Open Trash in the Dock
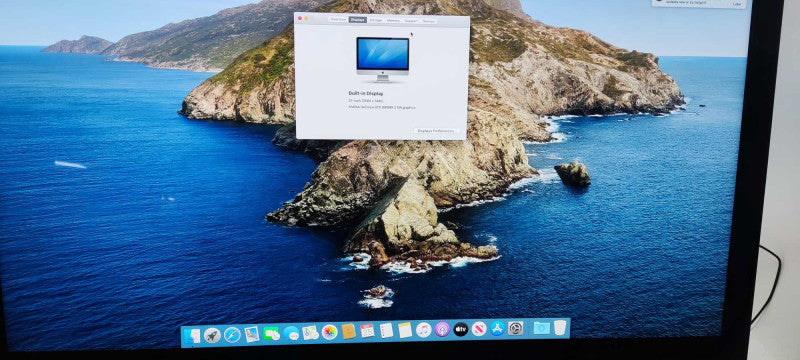Image resolution: width=800 pixels, height=360 pixels. click(x=560, y=327)
